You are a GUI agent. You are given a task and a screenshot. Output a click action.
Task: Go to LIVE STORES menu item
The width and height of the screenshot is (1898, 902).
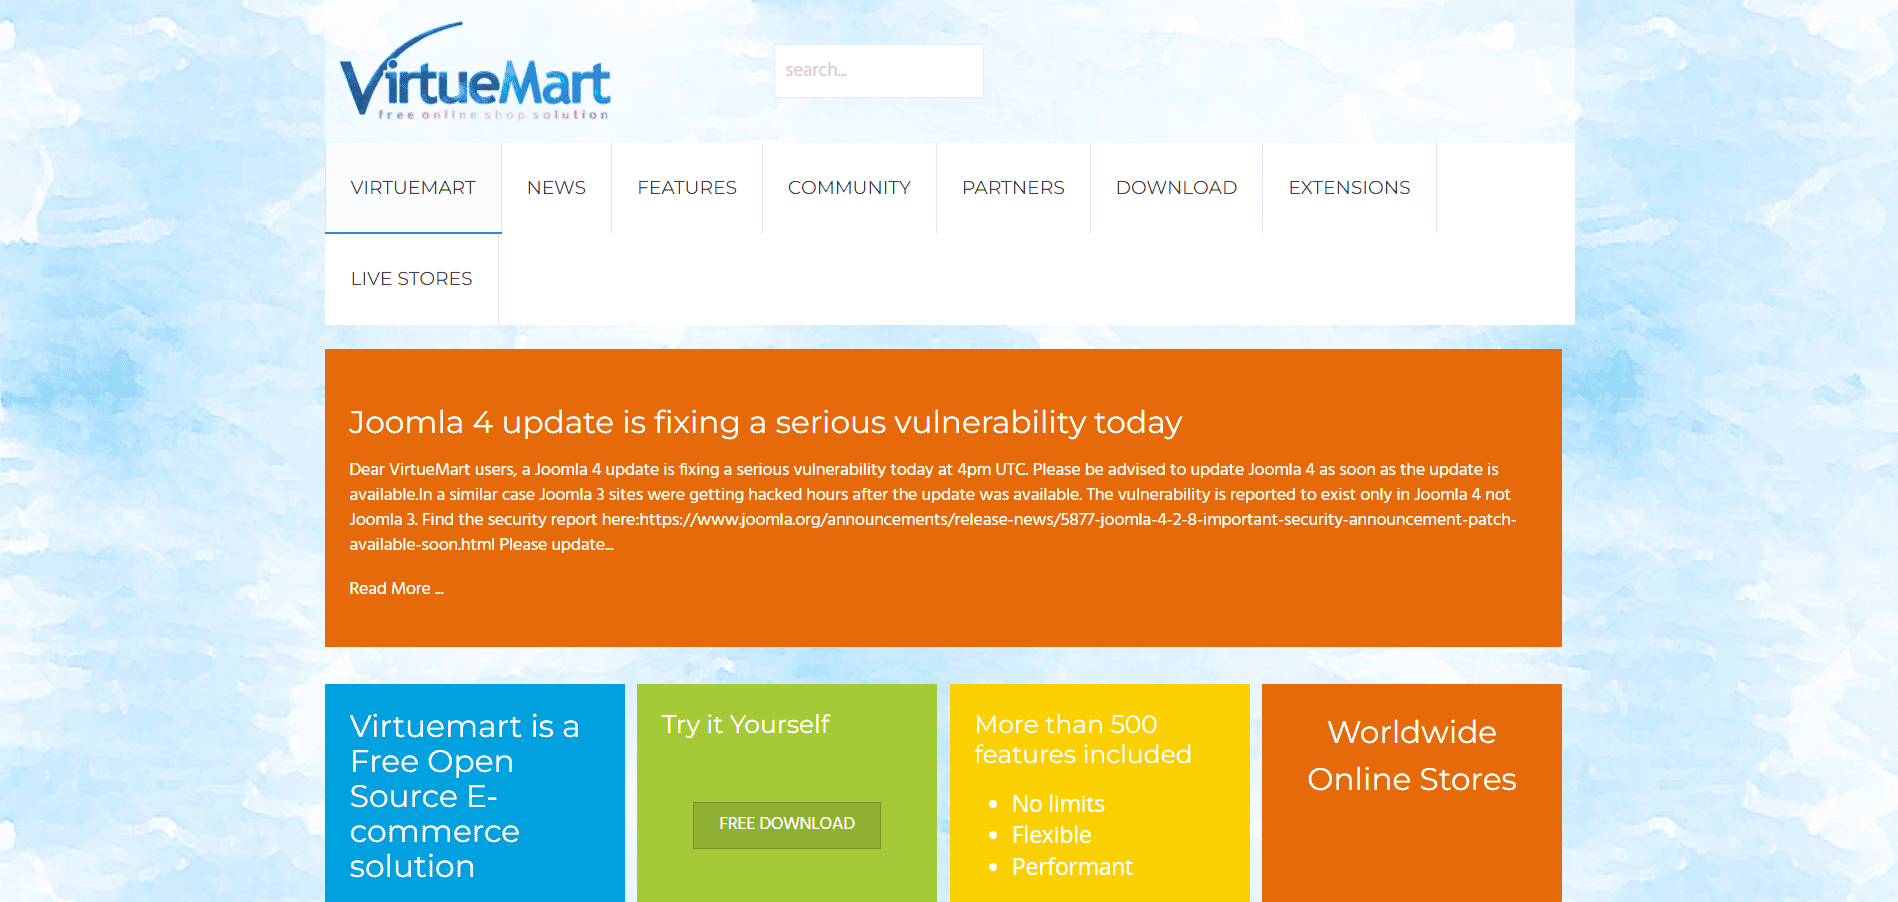(x=411, y=279)
